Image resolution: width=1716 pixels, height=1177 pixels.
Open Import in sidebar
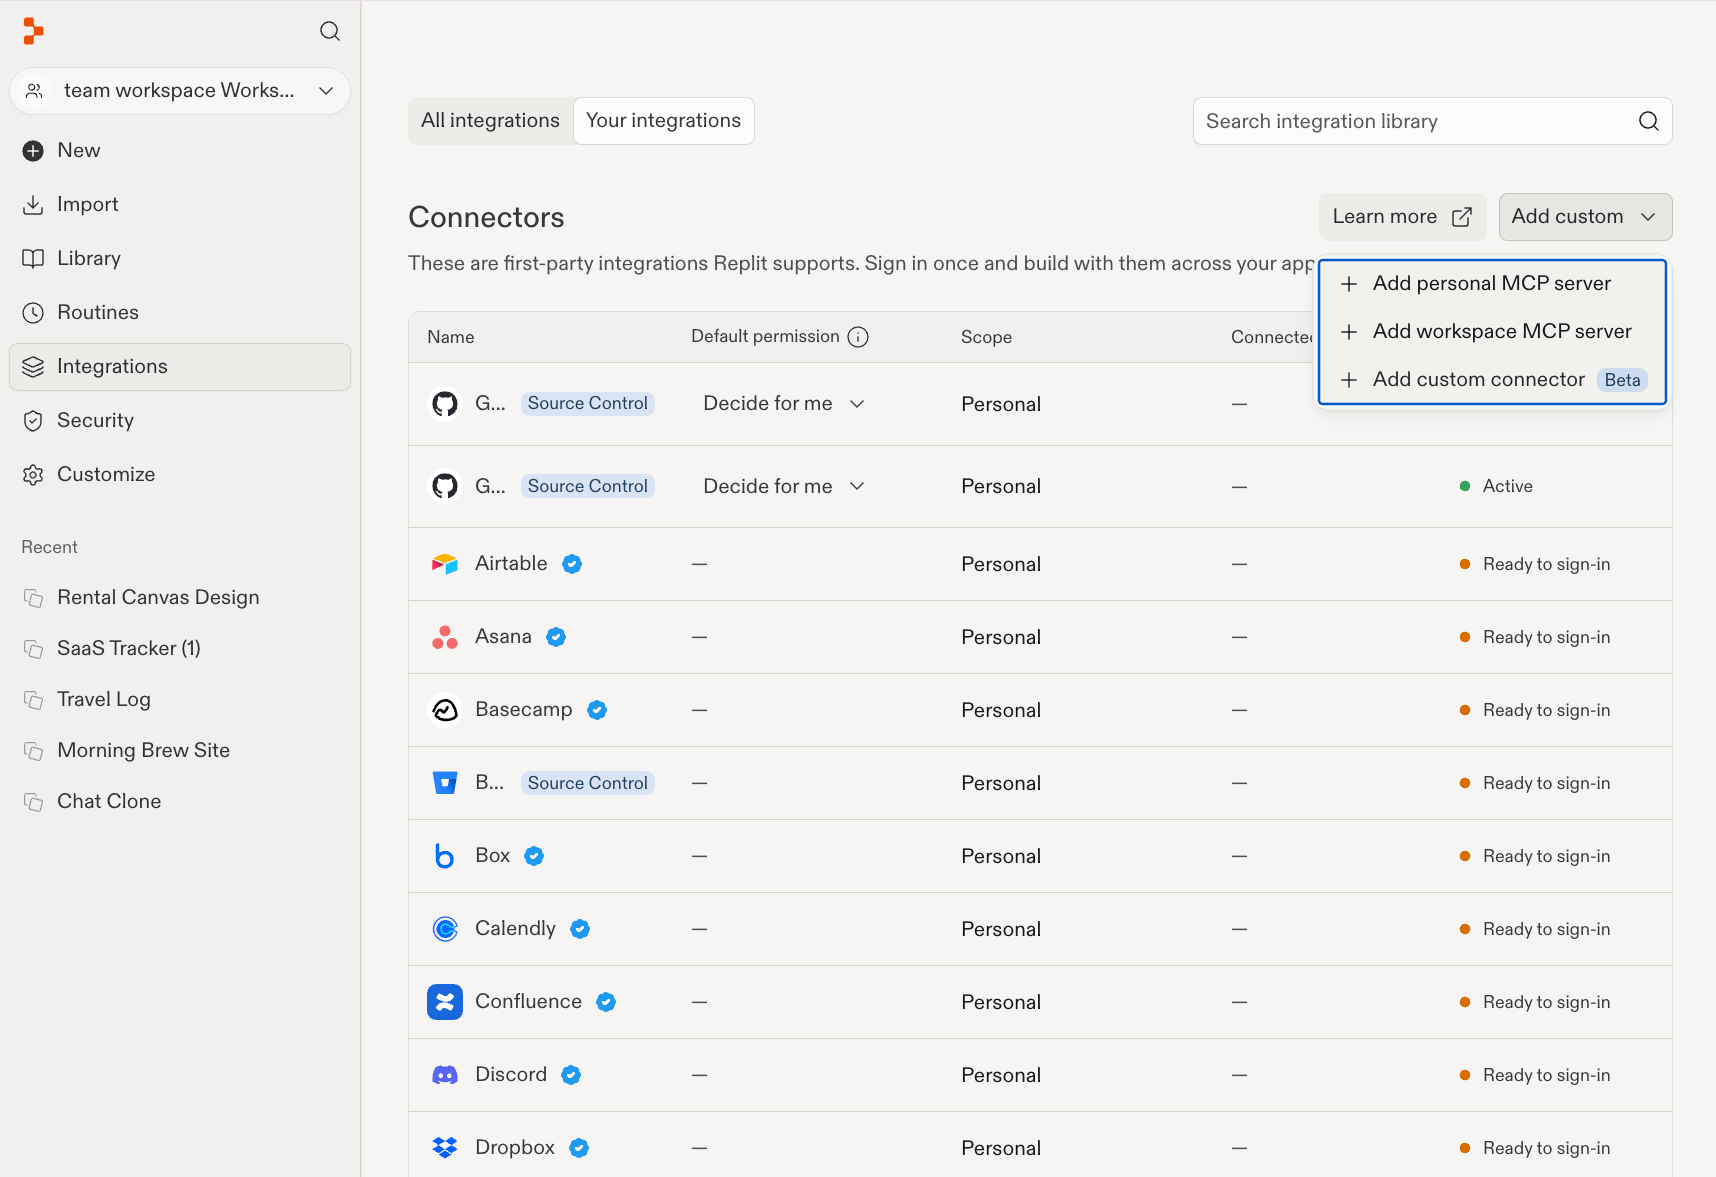point(180,205)
